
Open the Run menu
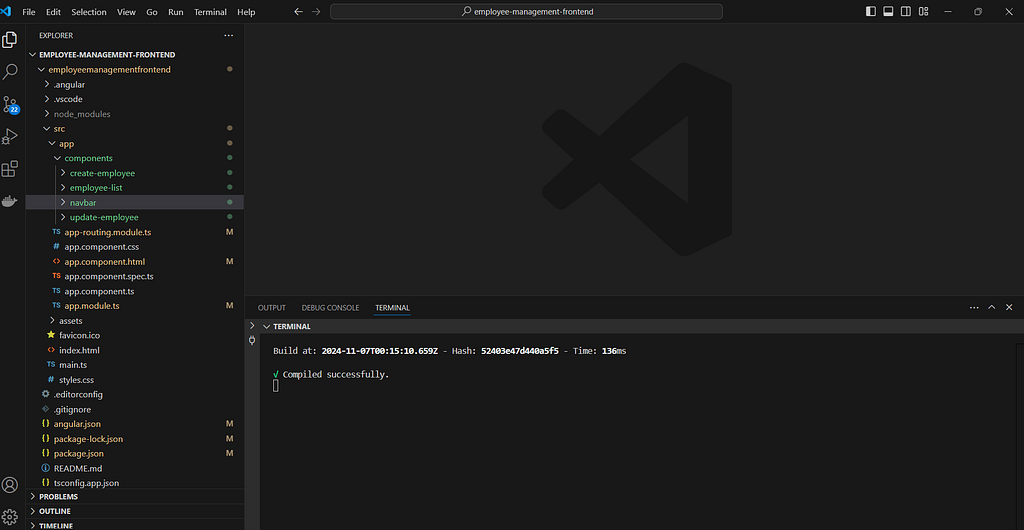tap(176, 12)
